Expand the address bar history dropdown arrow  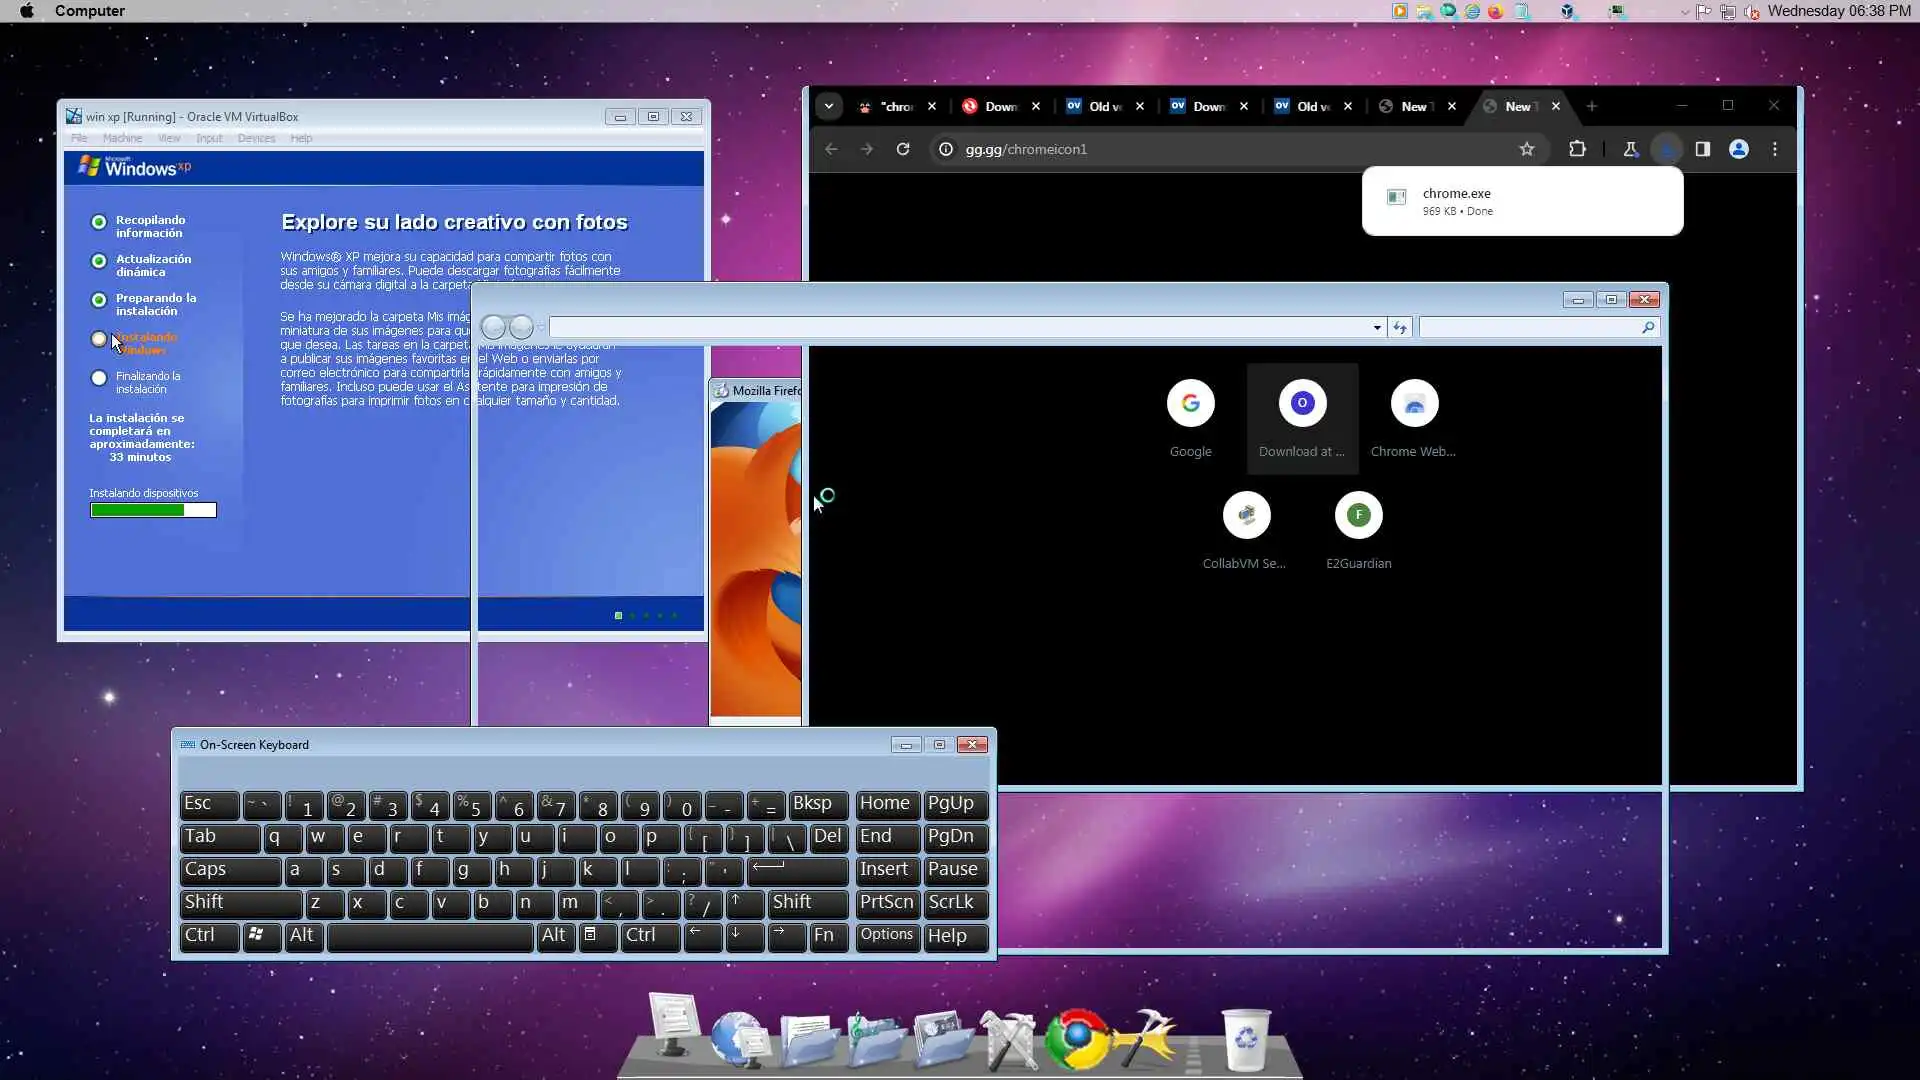pos(1377,328)
